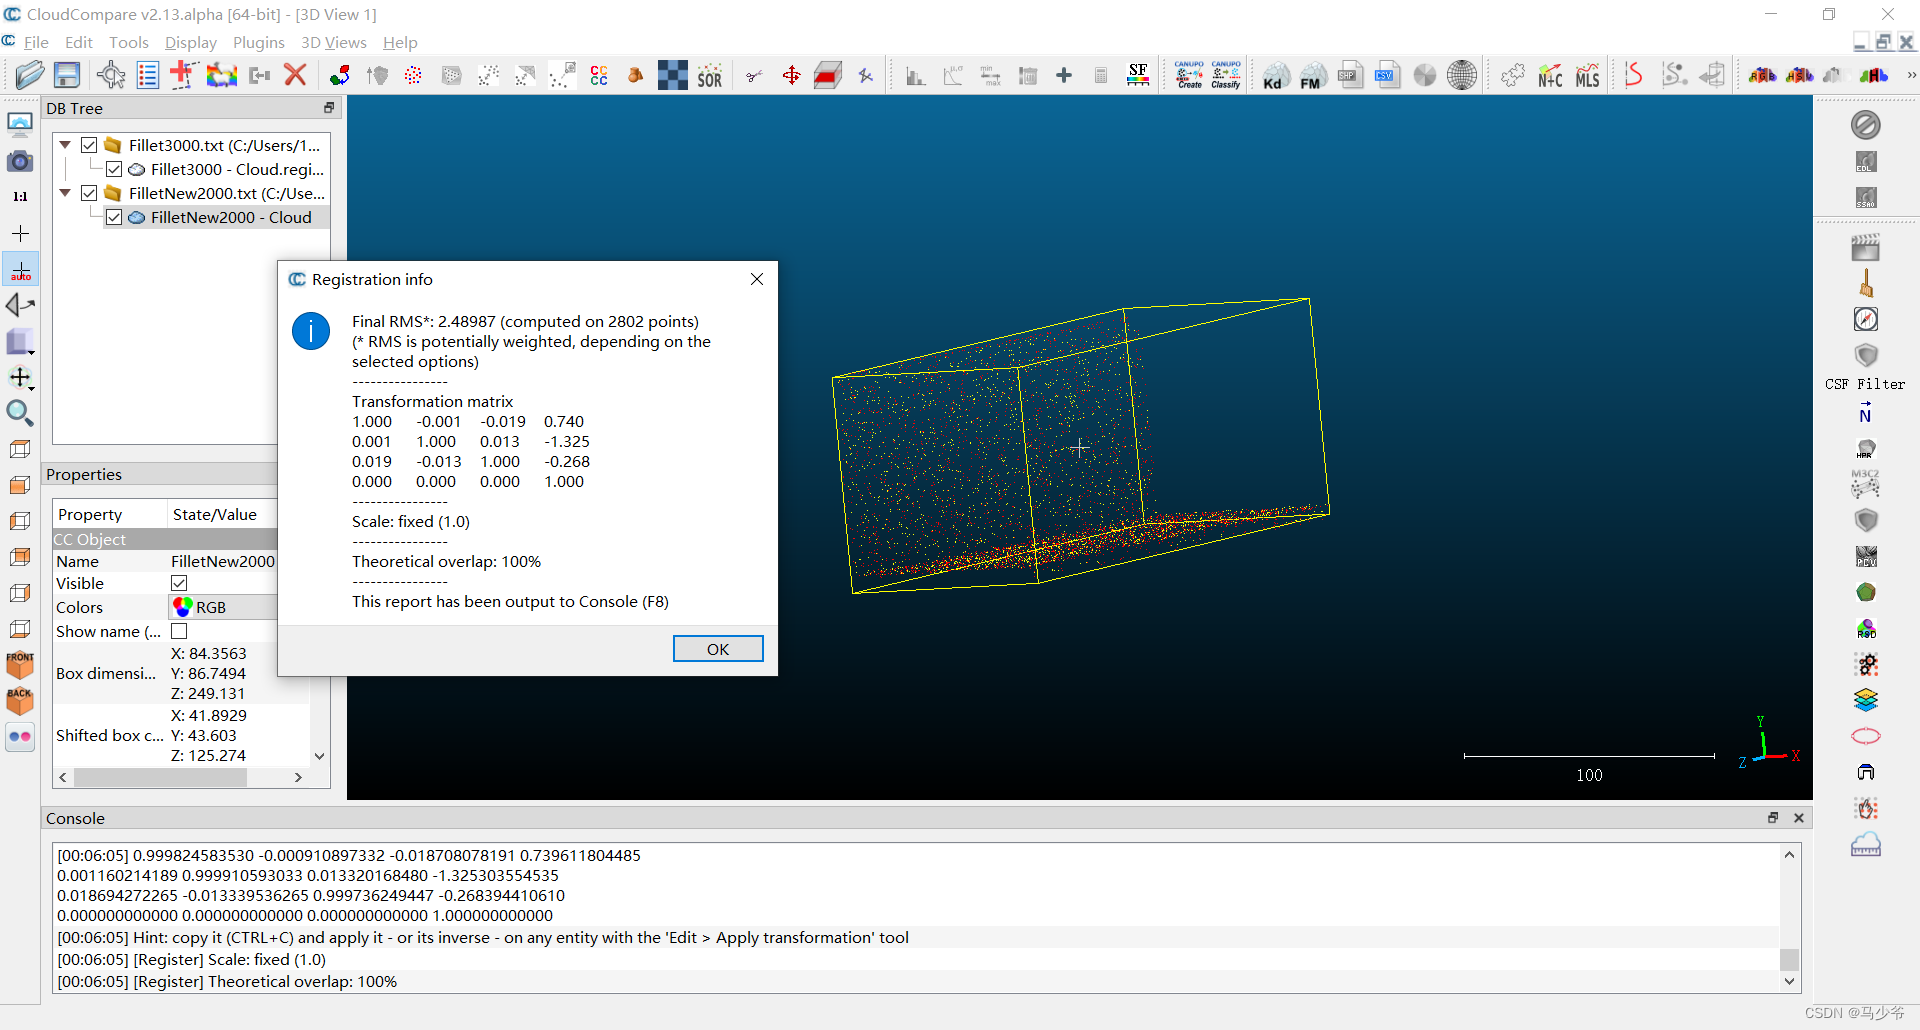Enable the Show name checkbox in Properties
1920x1030 pixels.
pyautogui.click(x=179, y=631)
